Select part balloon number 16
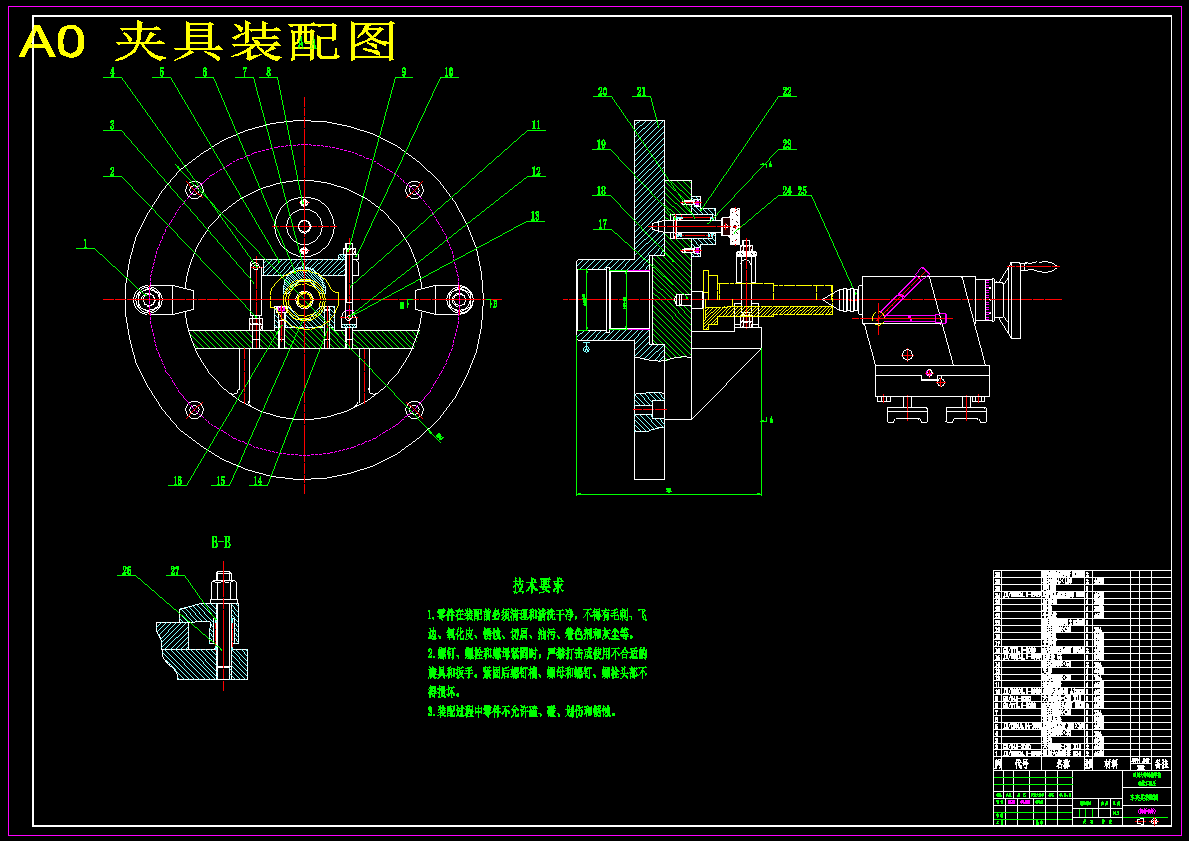Screen dimensions: 1189x841 pyautogui.click(x=177, y=481)
